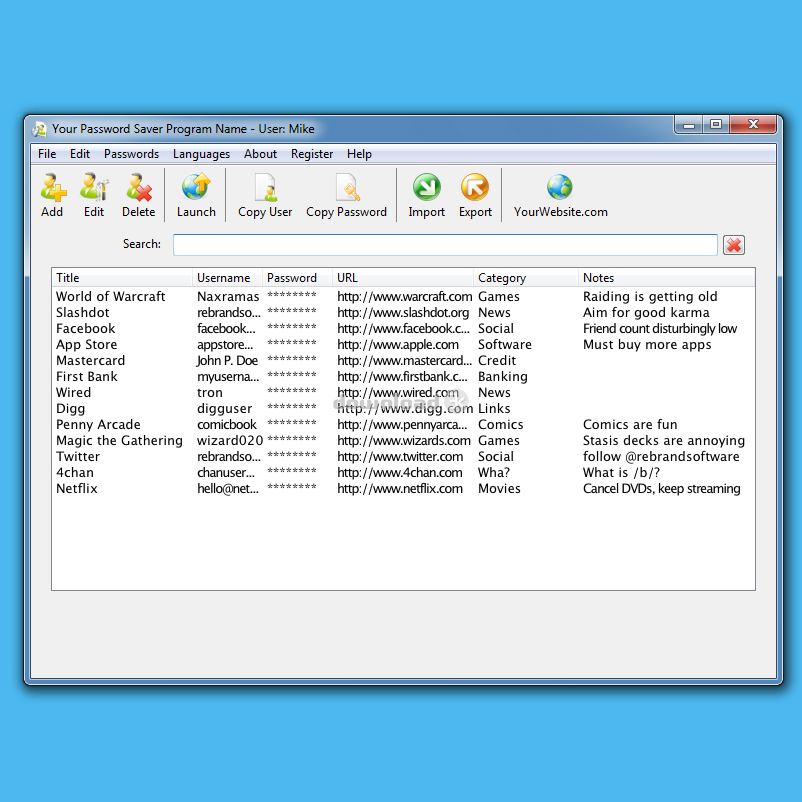This screenshot has height=802, width=802.
Task: Select the Netflix entry title
Action: (x=76, y=488)
